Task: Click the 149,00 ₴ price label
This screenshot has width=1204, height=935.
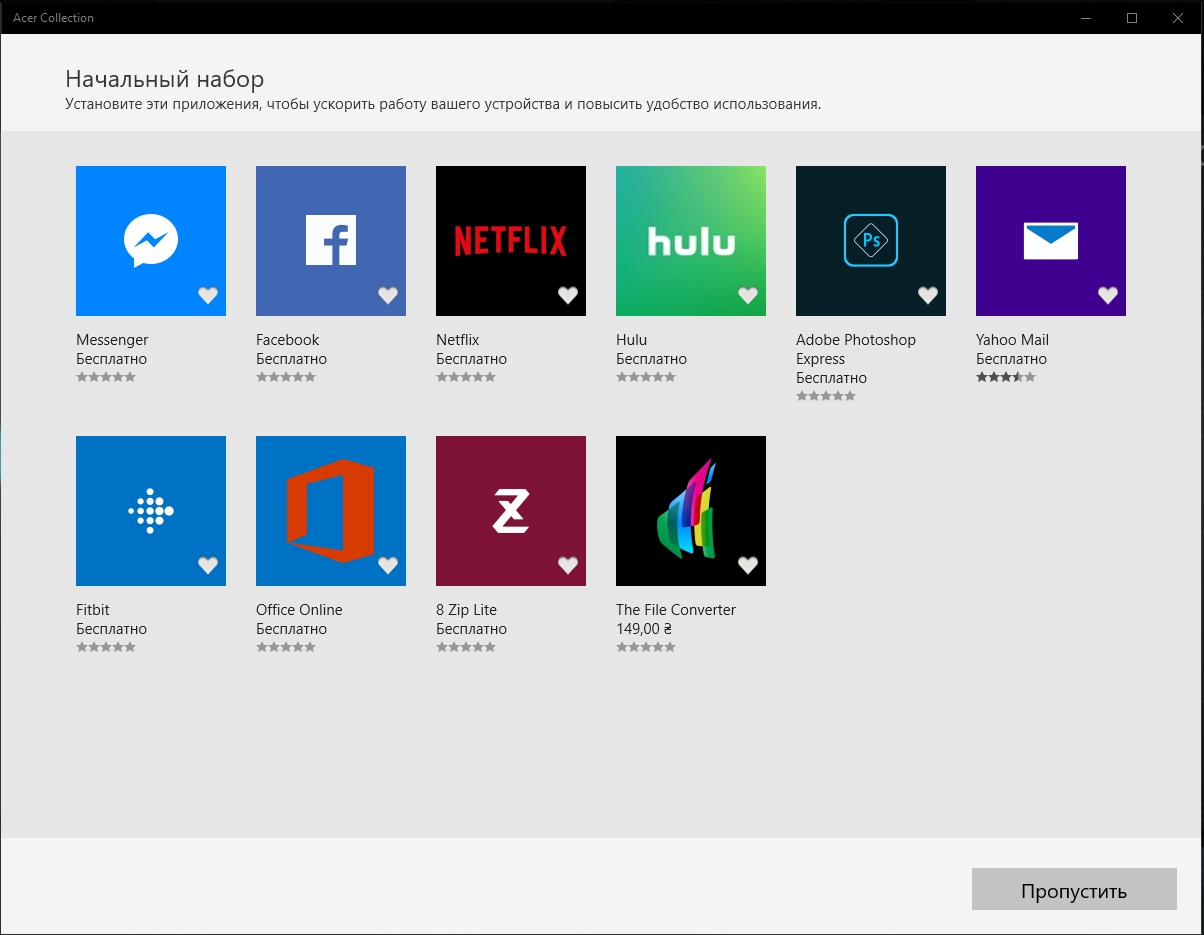Action: coord(644,629)
